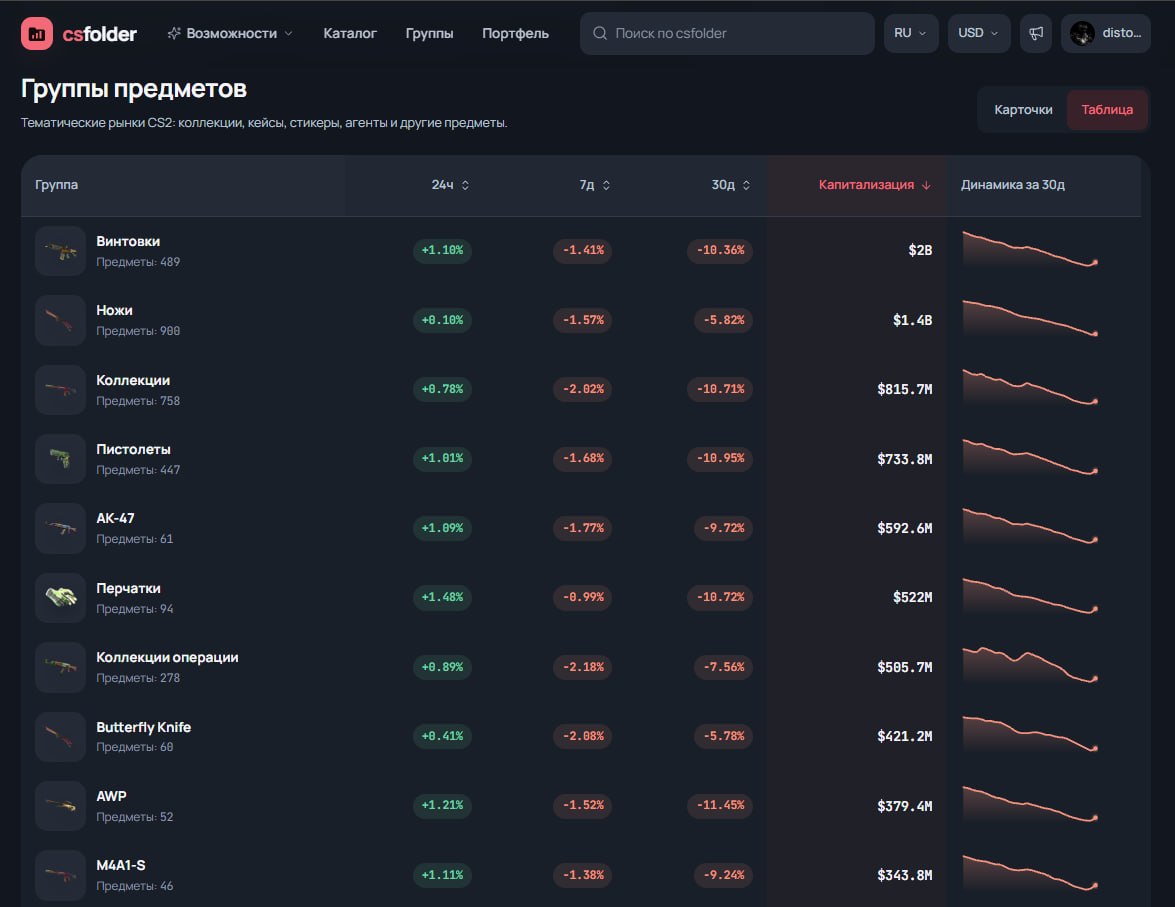Image resolution: width=1175 pixels, height=907 pixels.
Task: Click the -2.18% 7d badge
Action: [583, 667]
